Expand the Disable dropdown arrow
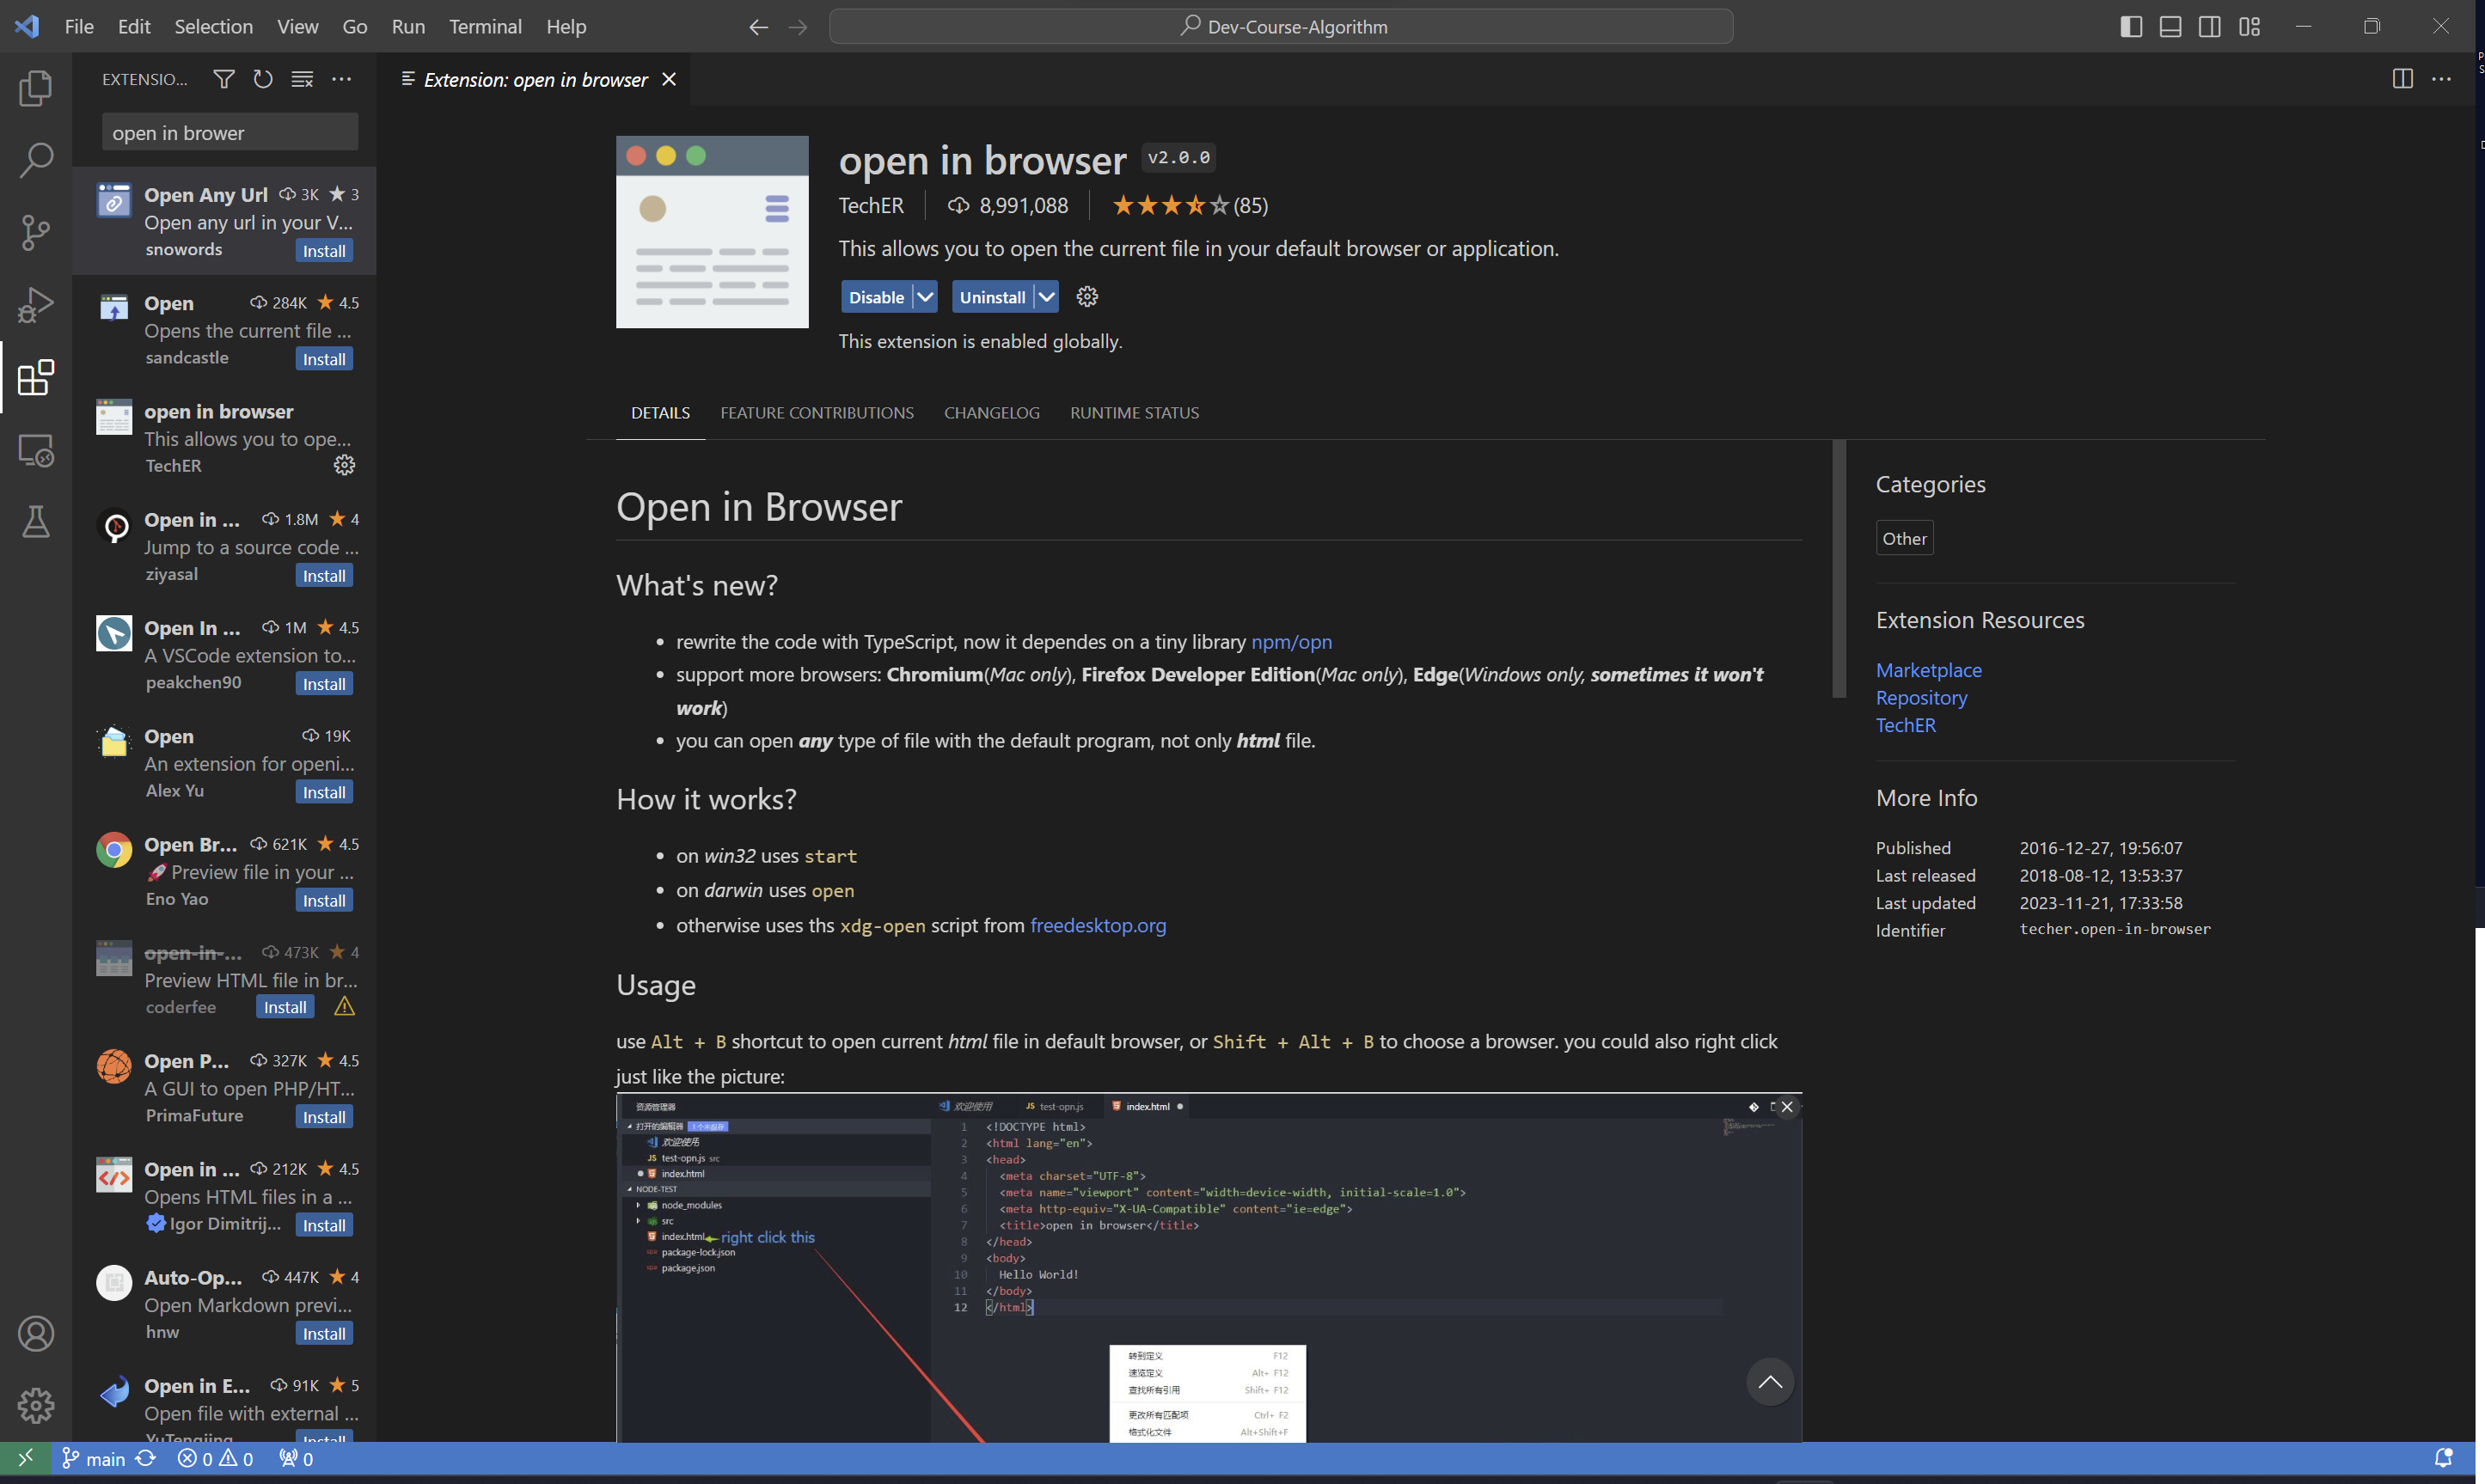The width and height of the screenshot is (2485, 1484). tap(925, 297)
